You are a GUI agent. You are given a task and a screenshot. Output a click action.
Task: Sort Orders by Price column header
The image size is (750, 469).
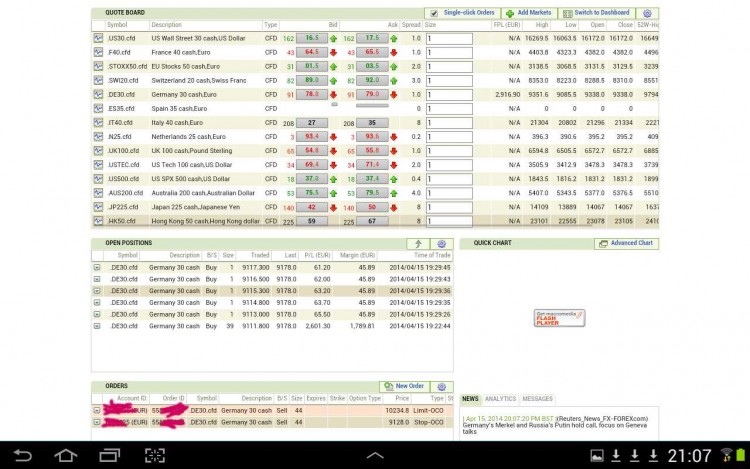(402, 398)
